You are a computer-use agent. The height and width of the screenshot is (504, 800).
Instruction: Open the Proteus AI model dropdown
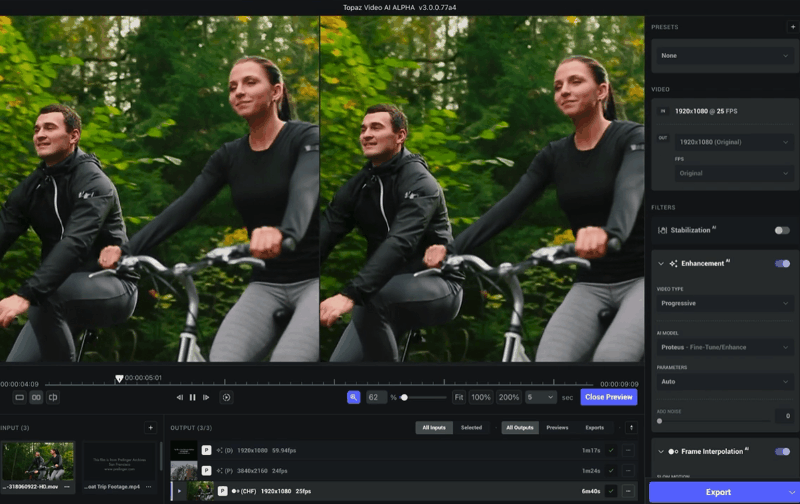point(724,347)
